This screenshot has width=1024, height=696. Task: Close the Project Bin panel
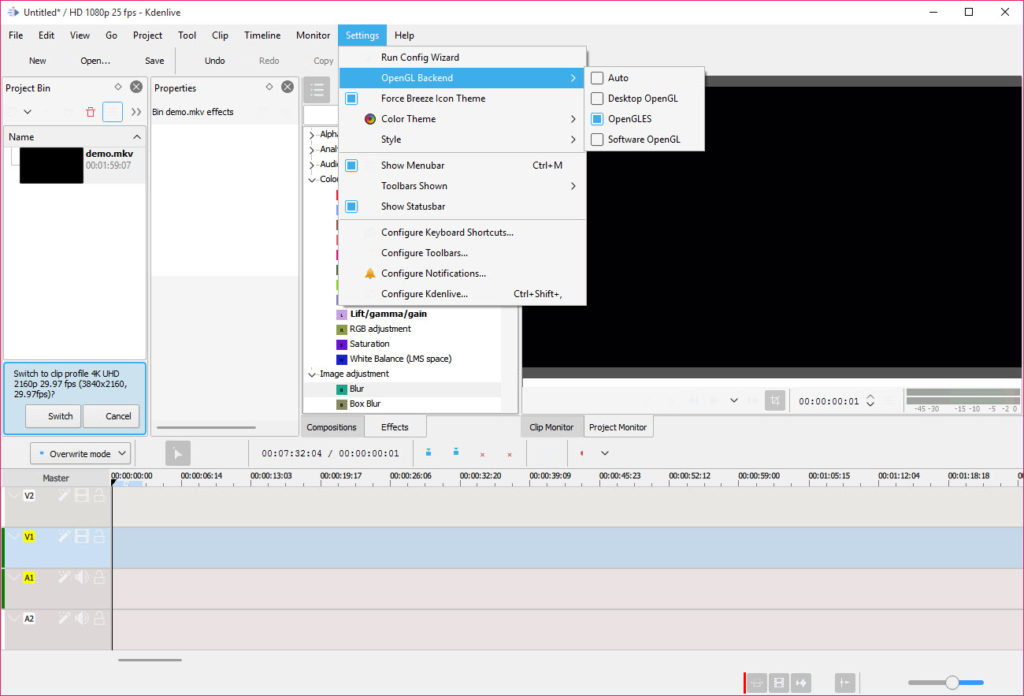(x=136, y=87)
